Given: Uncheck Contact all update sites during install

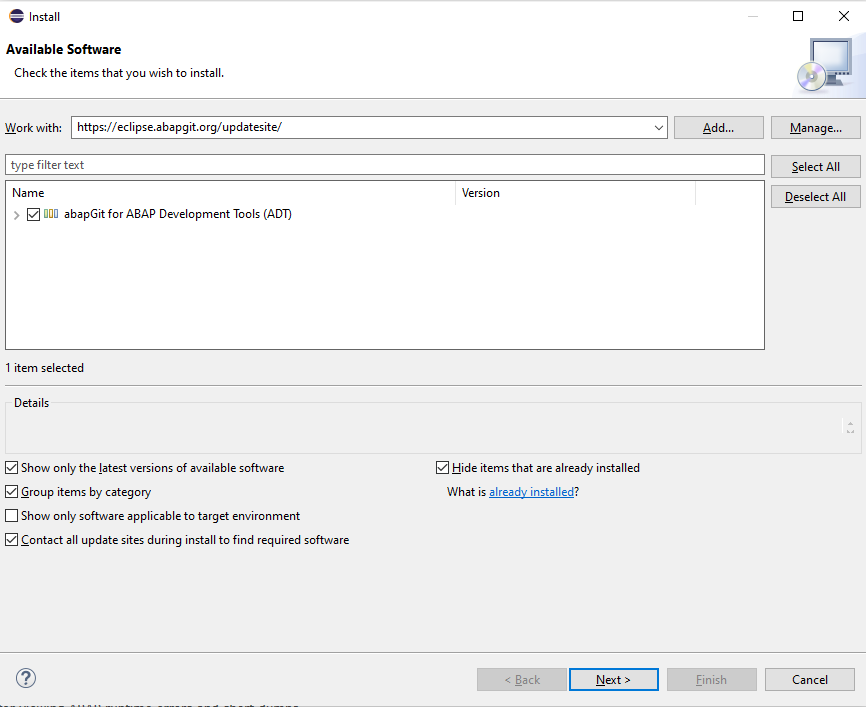Looking at the screenshot, I should pos(12,540).
